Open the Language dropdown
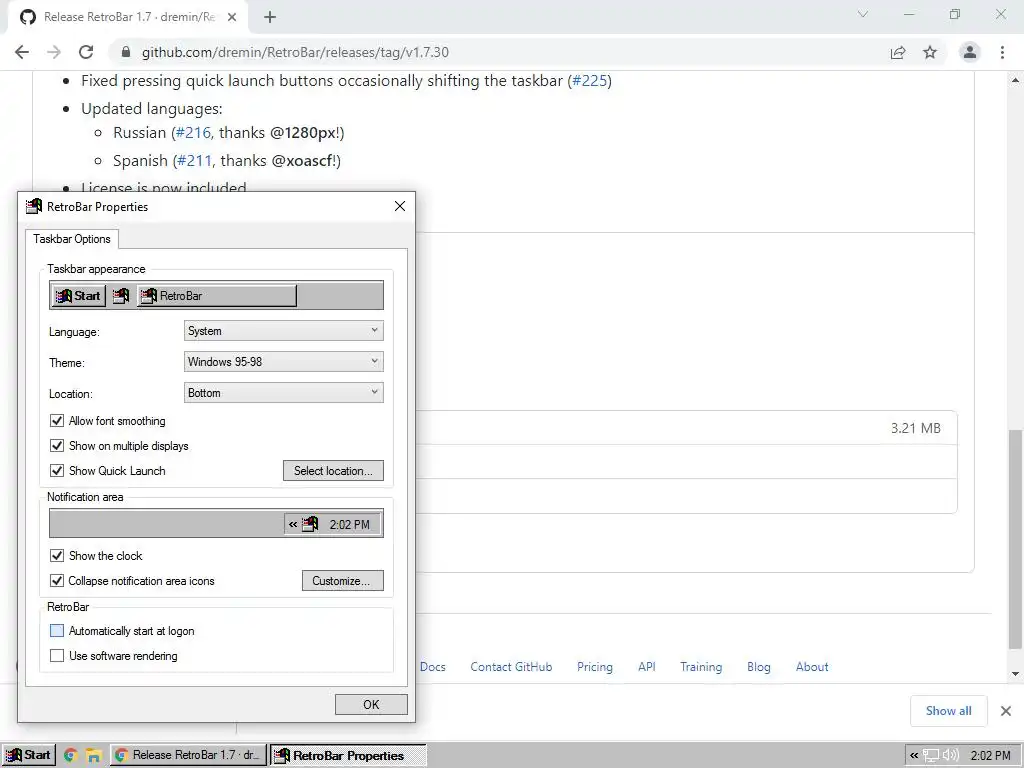This screenshot has width=1024, height=768. point(283,330)
